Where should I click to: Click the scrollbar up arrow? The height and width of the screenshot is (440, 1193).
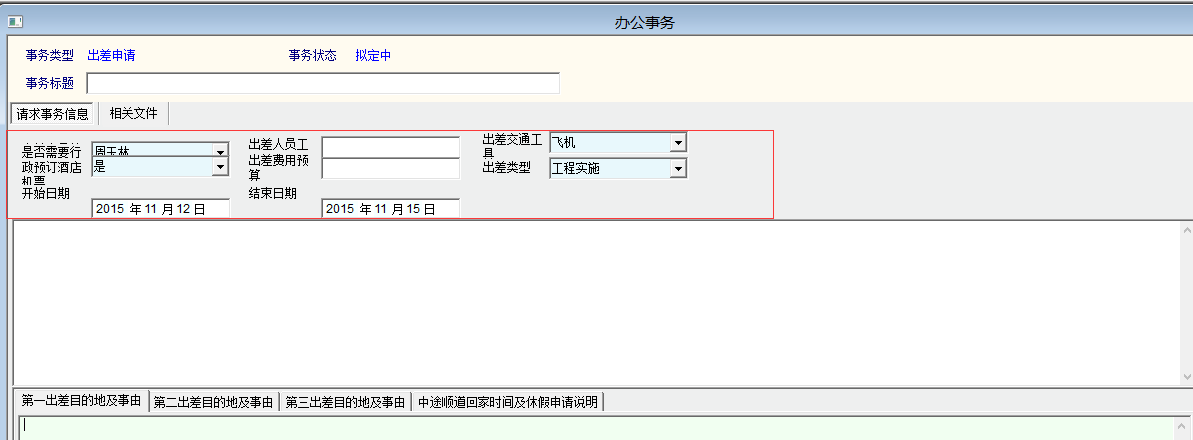(x=1185, y=229)
